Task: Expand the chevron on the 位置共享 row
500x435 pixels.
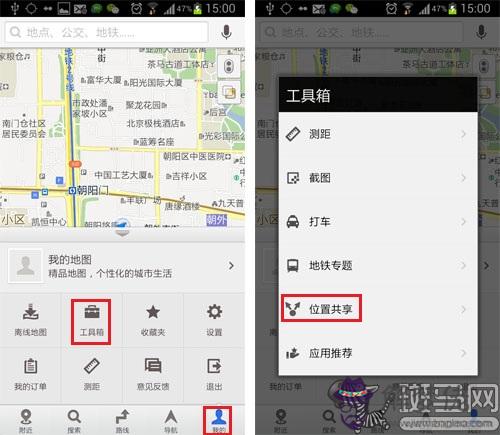Action: tap(463, 309)
